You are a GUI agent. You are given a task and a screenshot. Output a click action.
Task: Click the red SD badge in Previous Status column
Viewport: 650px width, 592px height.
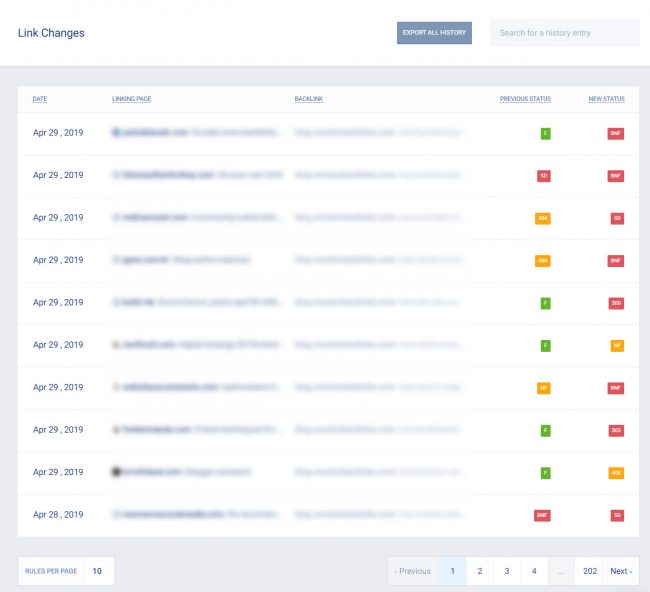(x=543, y=175)
